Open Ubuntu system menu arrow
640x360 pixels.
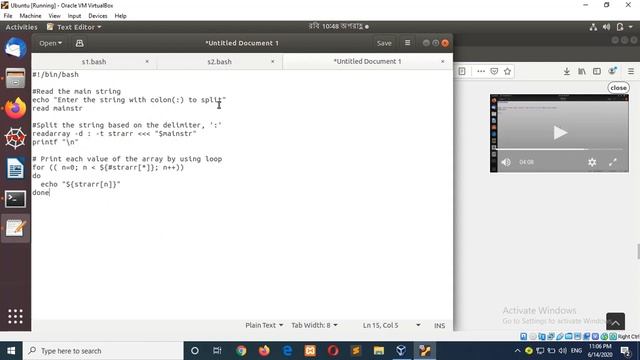(631, 27)
